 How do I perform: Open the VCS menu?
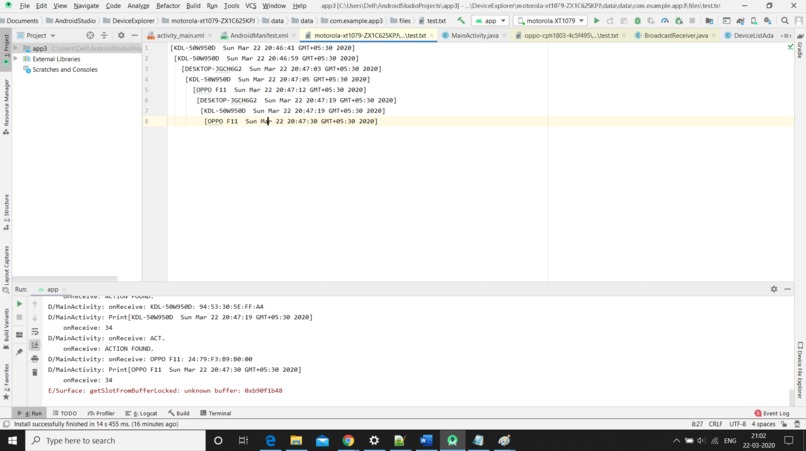tap(250, 6)
